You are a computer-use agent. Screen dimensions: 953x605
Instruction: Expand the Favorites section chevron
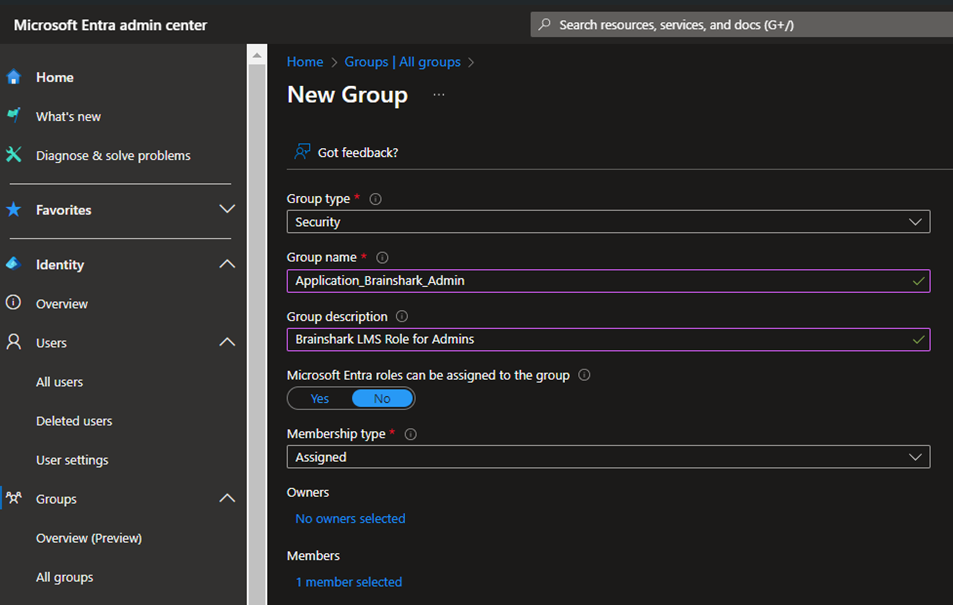(x=227, y=209)
